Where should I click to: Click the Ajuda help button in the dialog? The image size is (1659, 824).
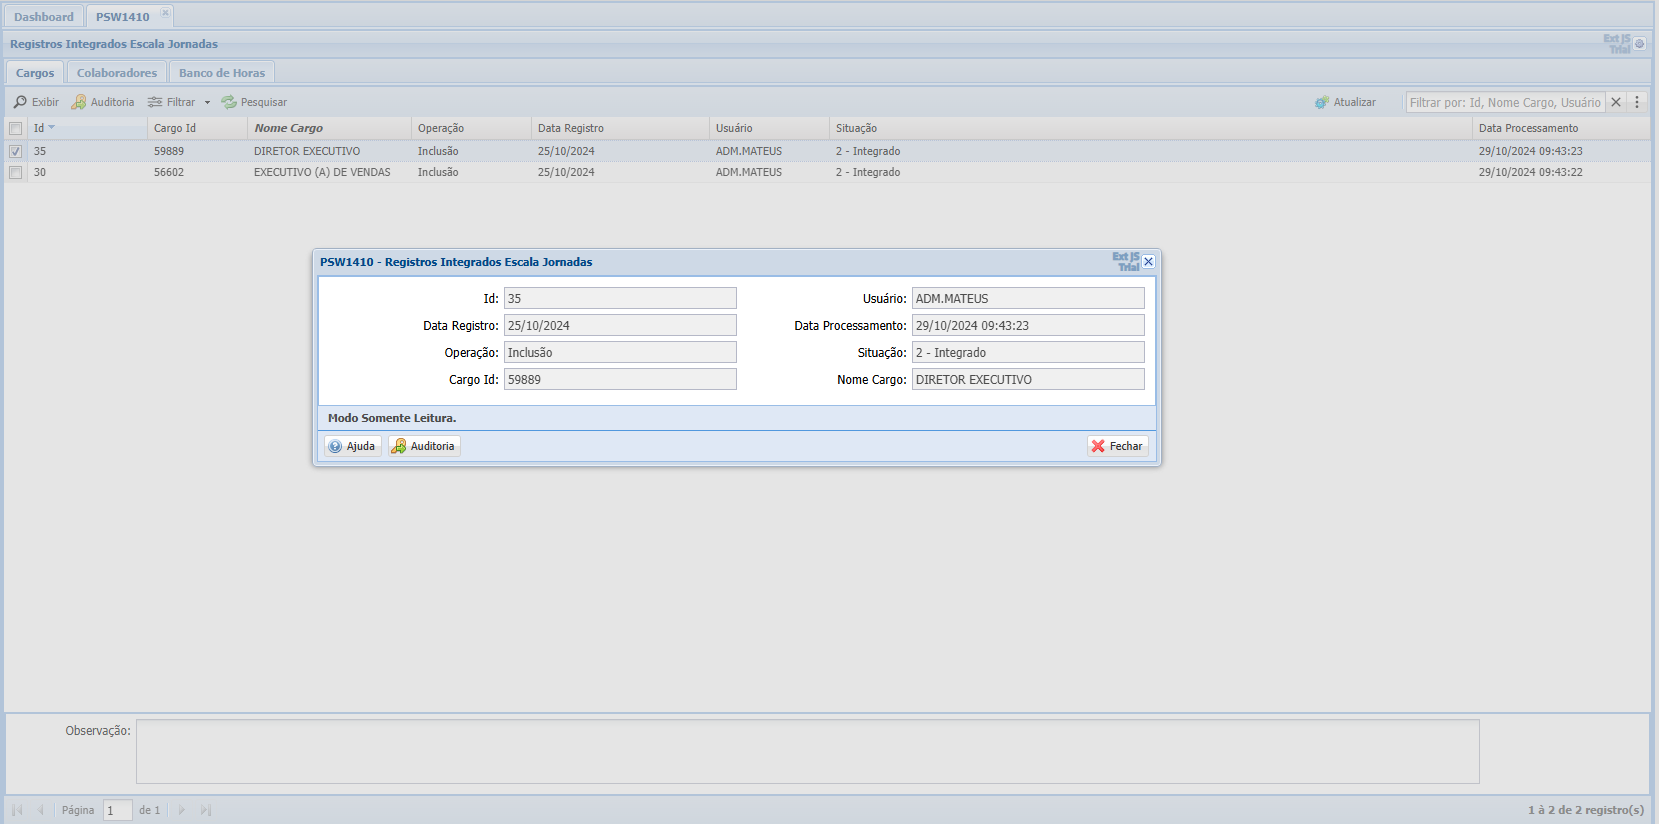click(x=353, y=446)
